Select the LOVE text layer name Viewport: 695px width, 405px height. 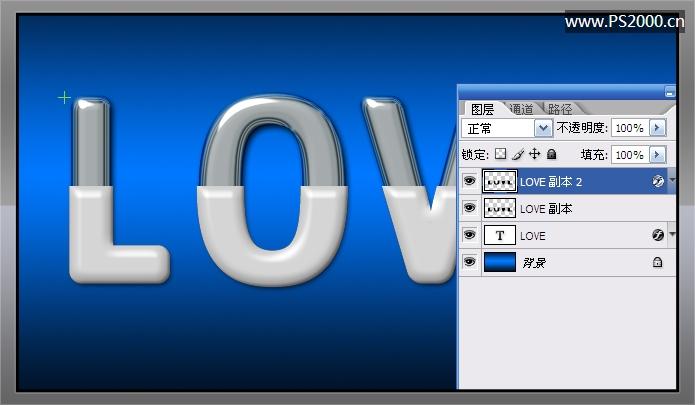coord(533,236)
